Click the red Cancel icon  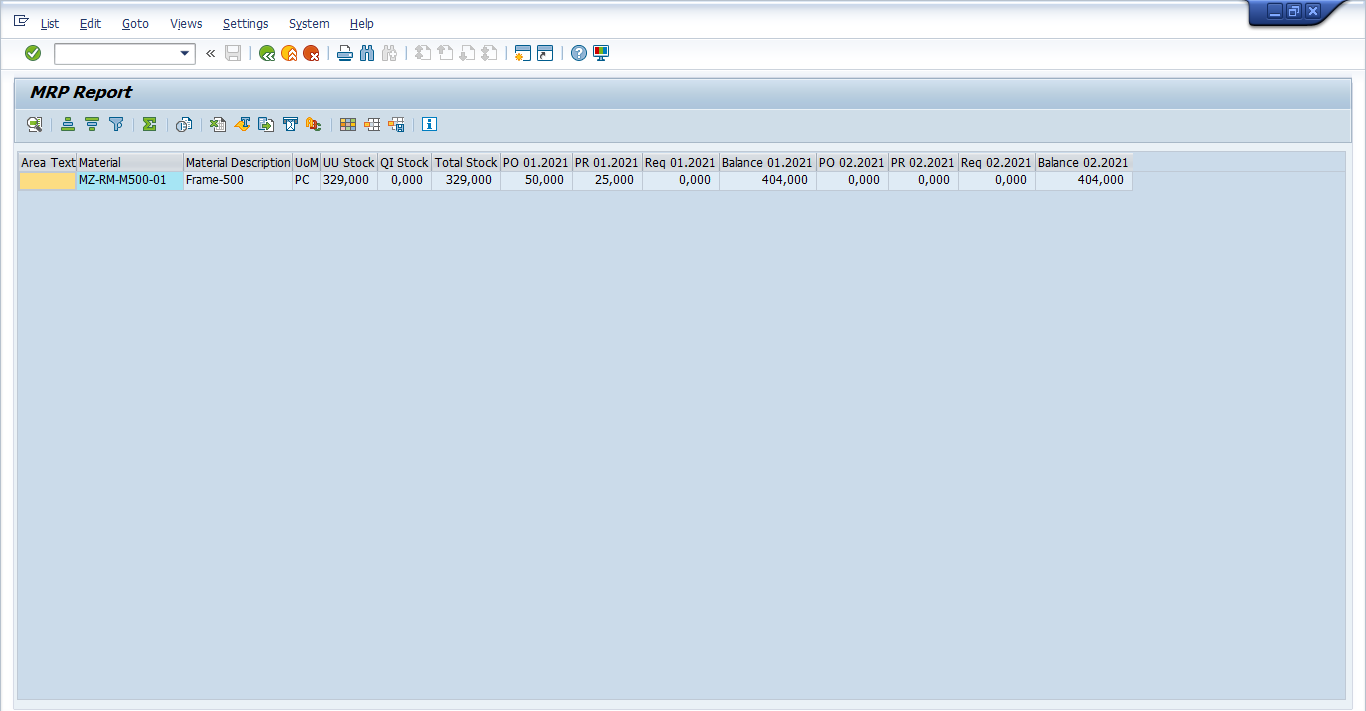311,53
